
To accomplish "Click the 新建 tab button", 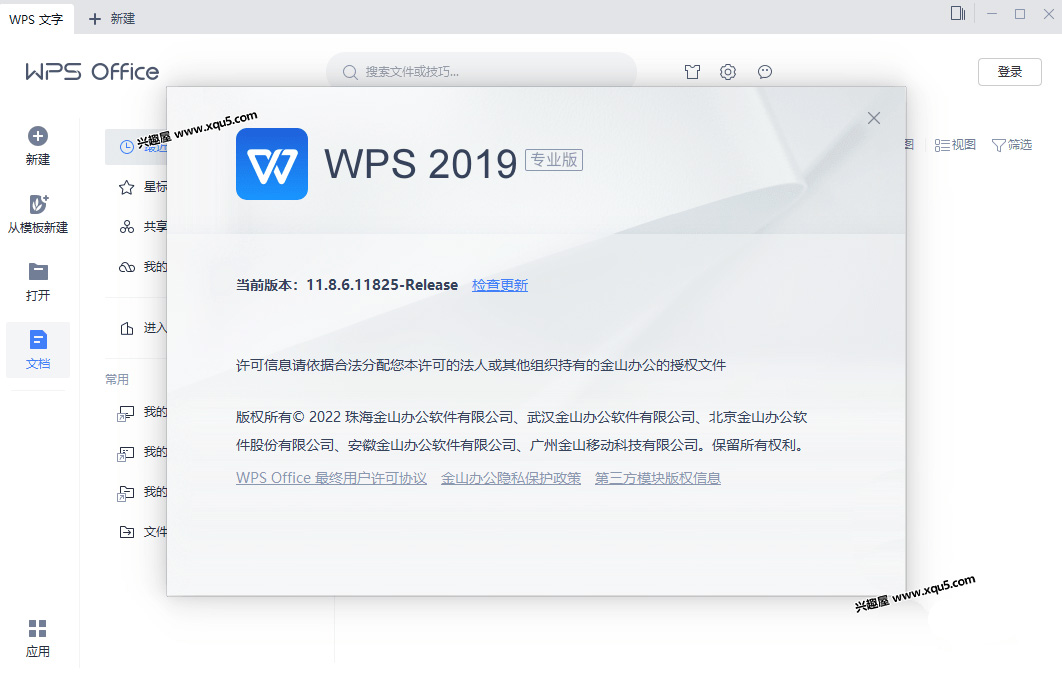I will pos(112,19).
